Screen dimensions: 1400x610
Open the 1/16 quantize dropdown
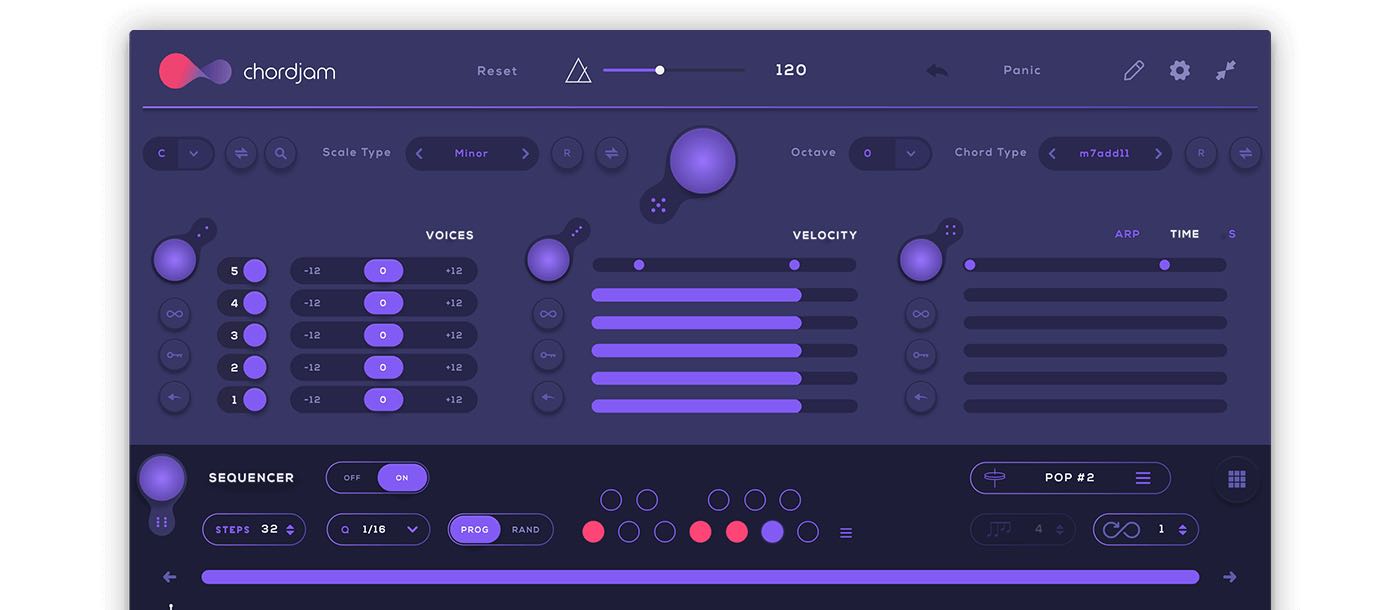411,530
